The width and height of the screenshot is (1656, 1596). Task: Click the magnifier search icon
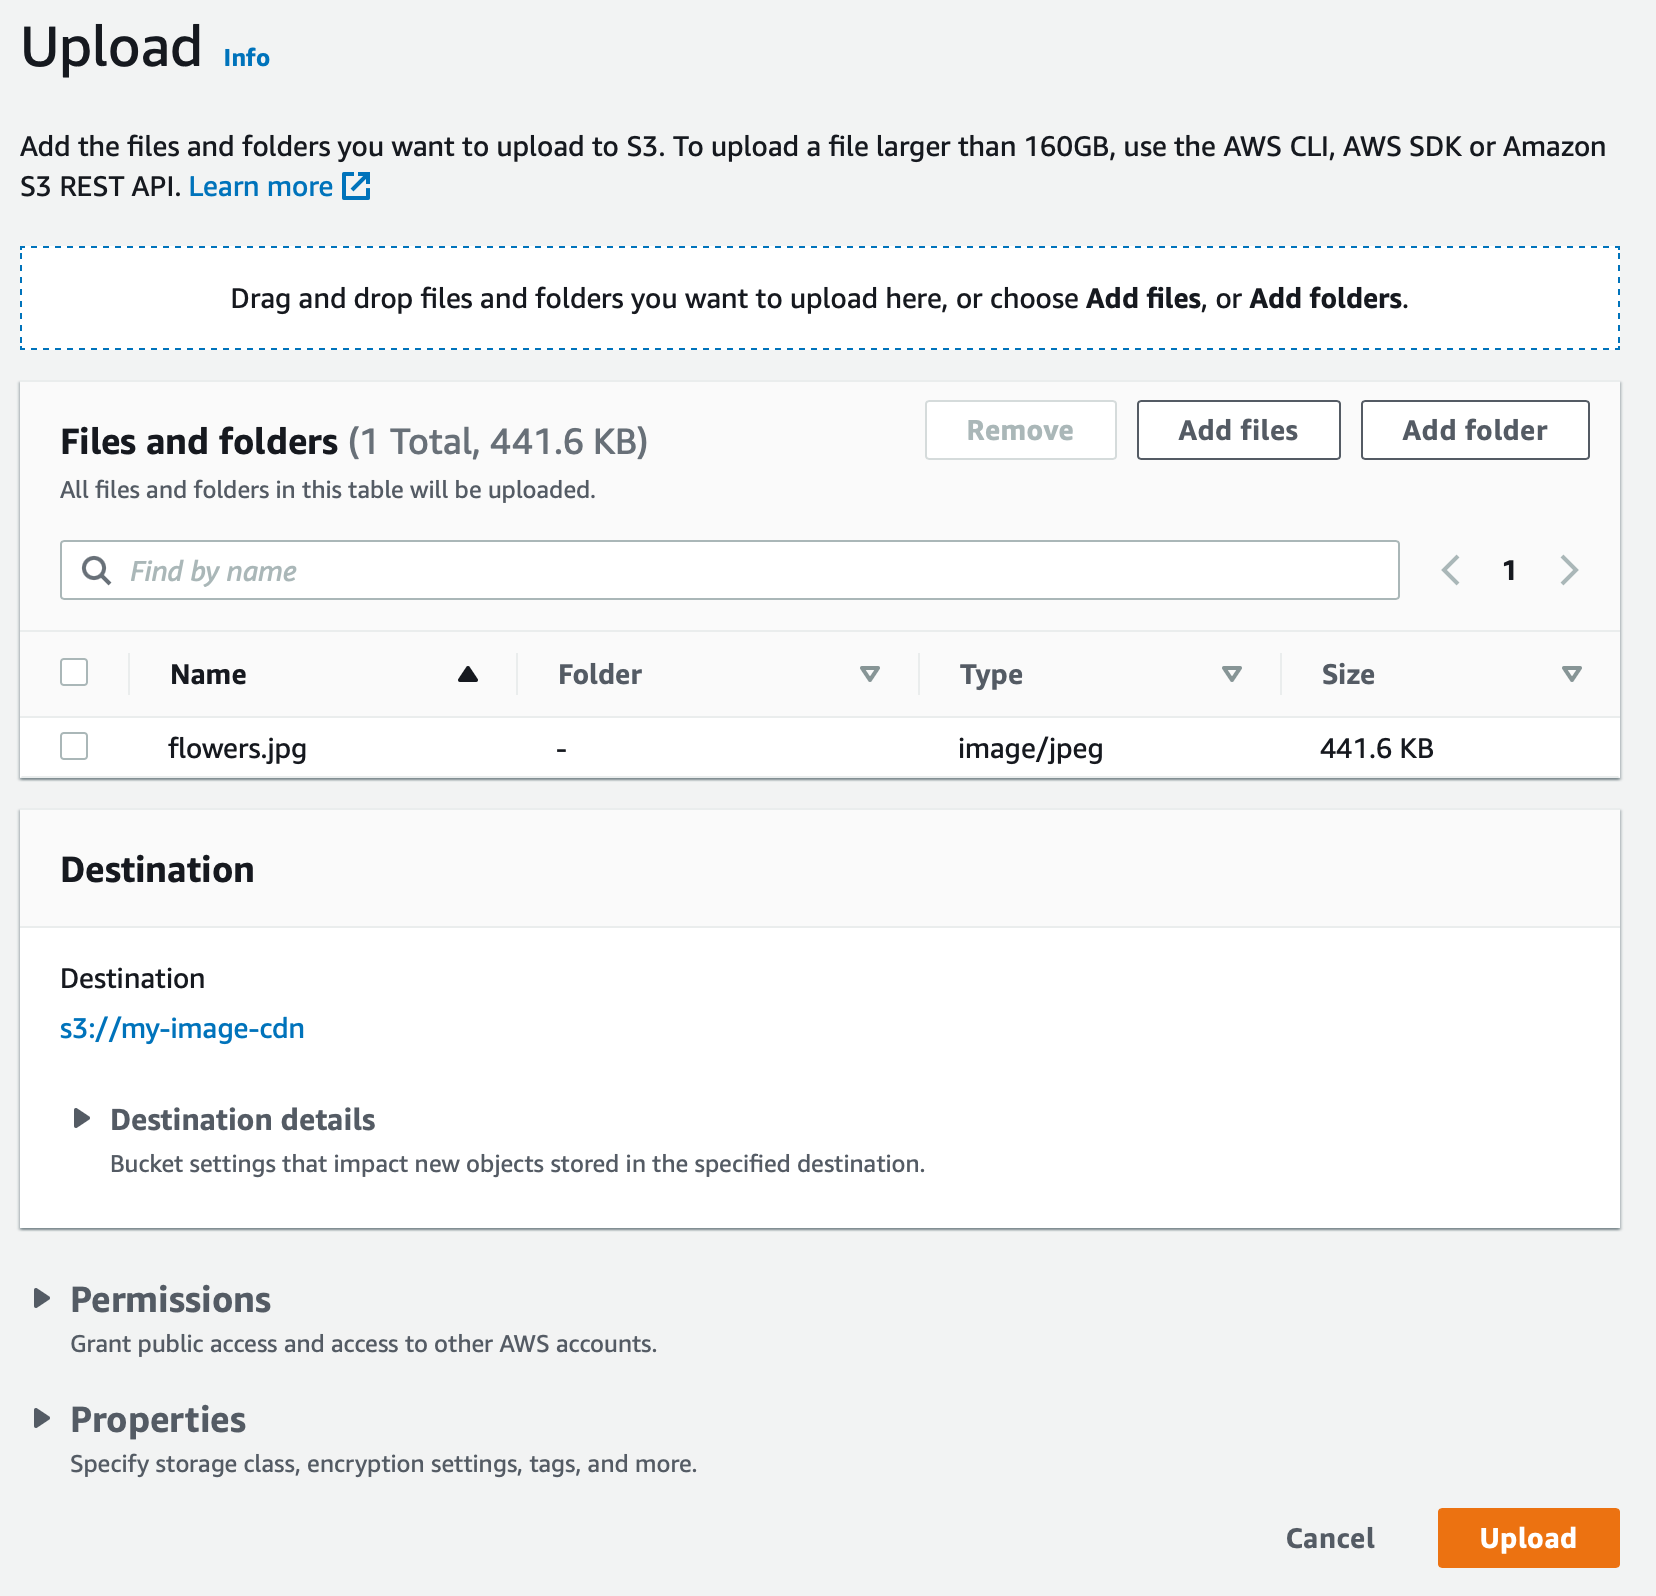coord(96,570)
